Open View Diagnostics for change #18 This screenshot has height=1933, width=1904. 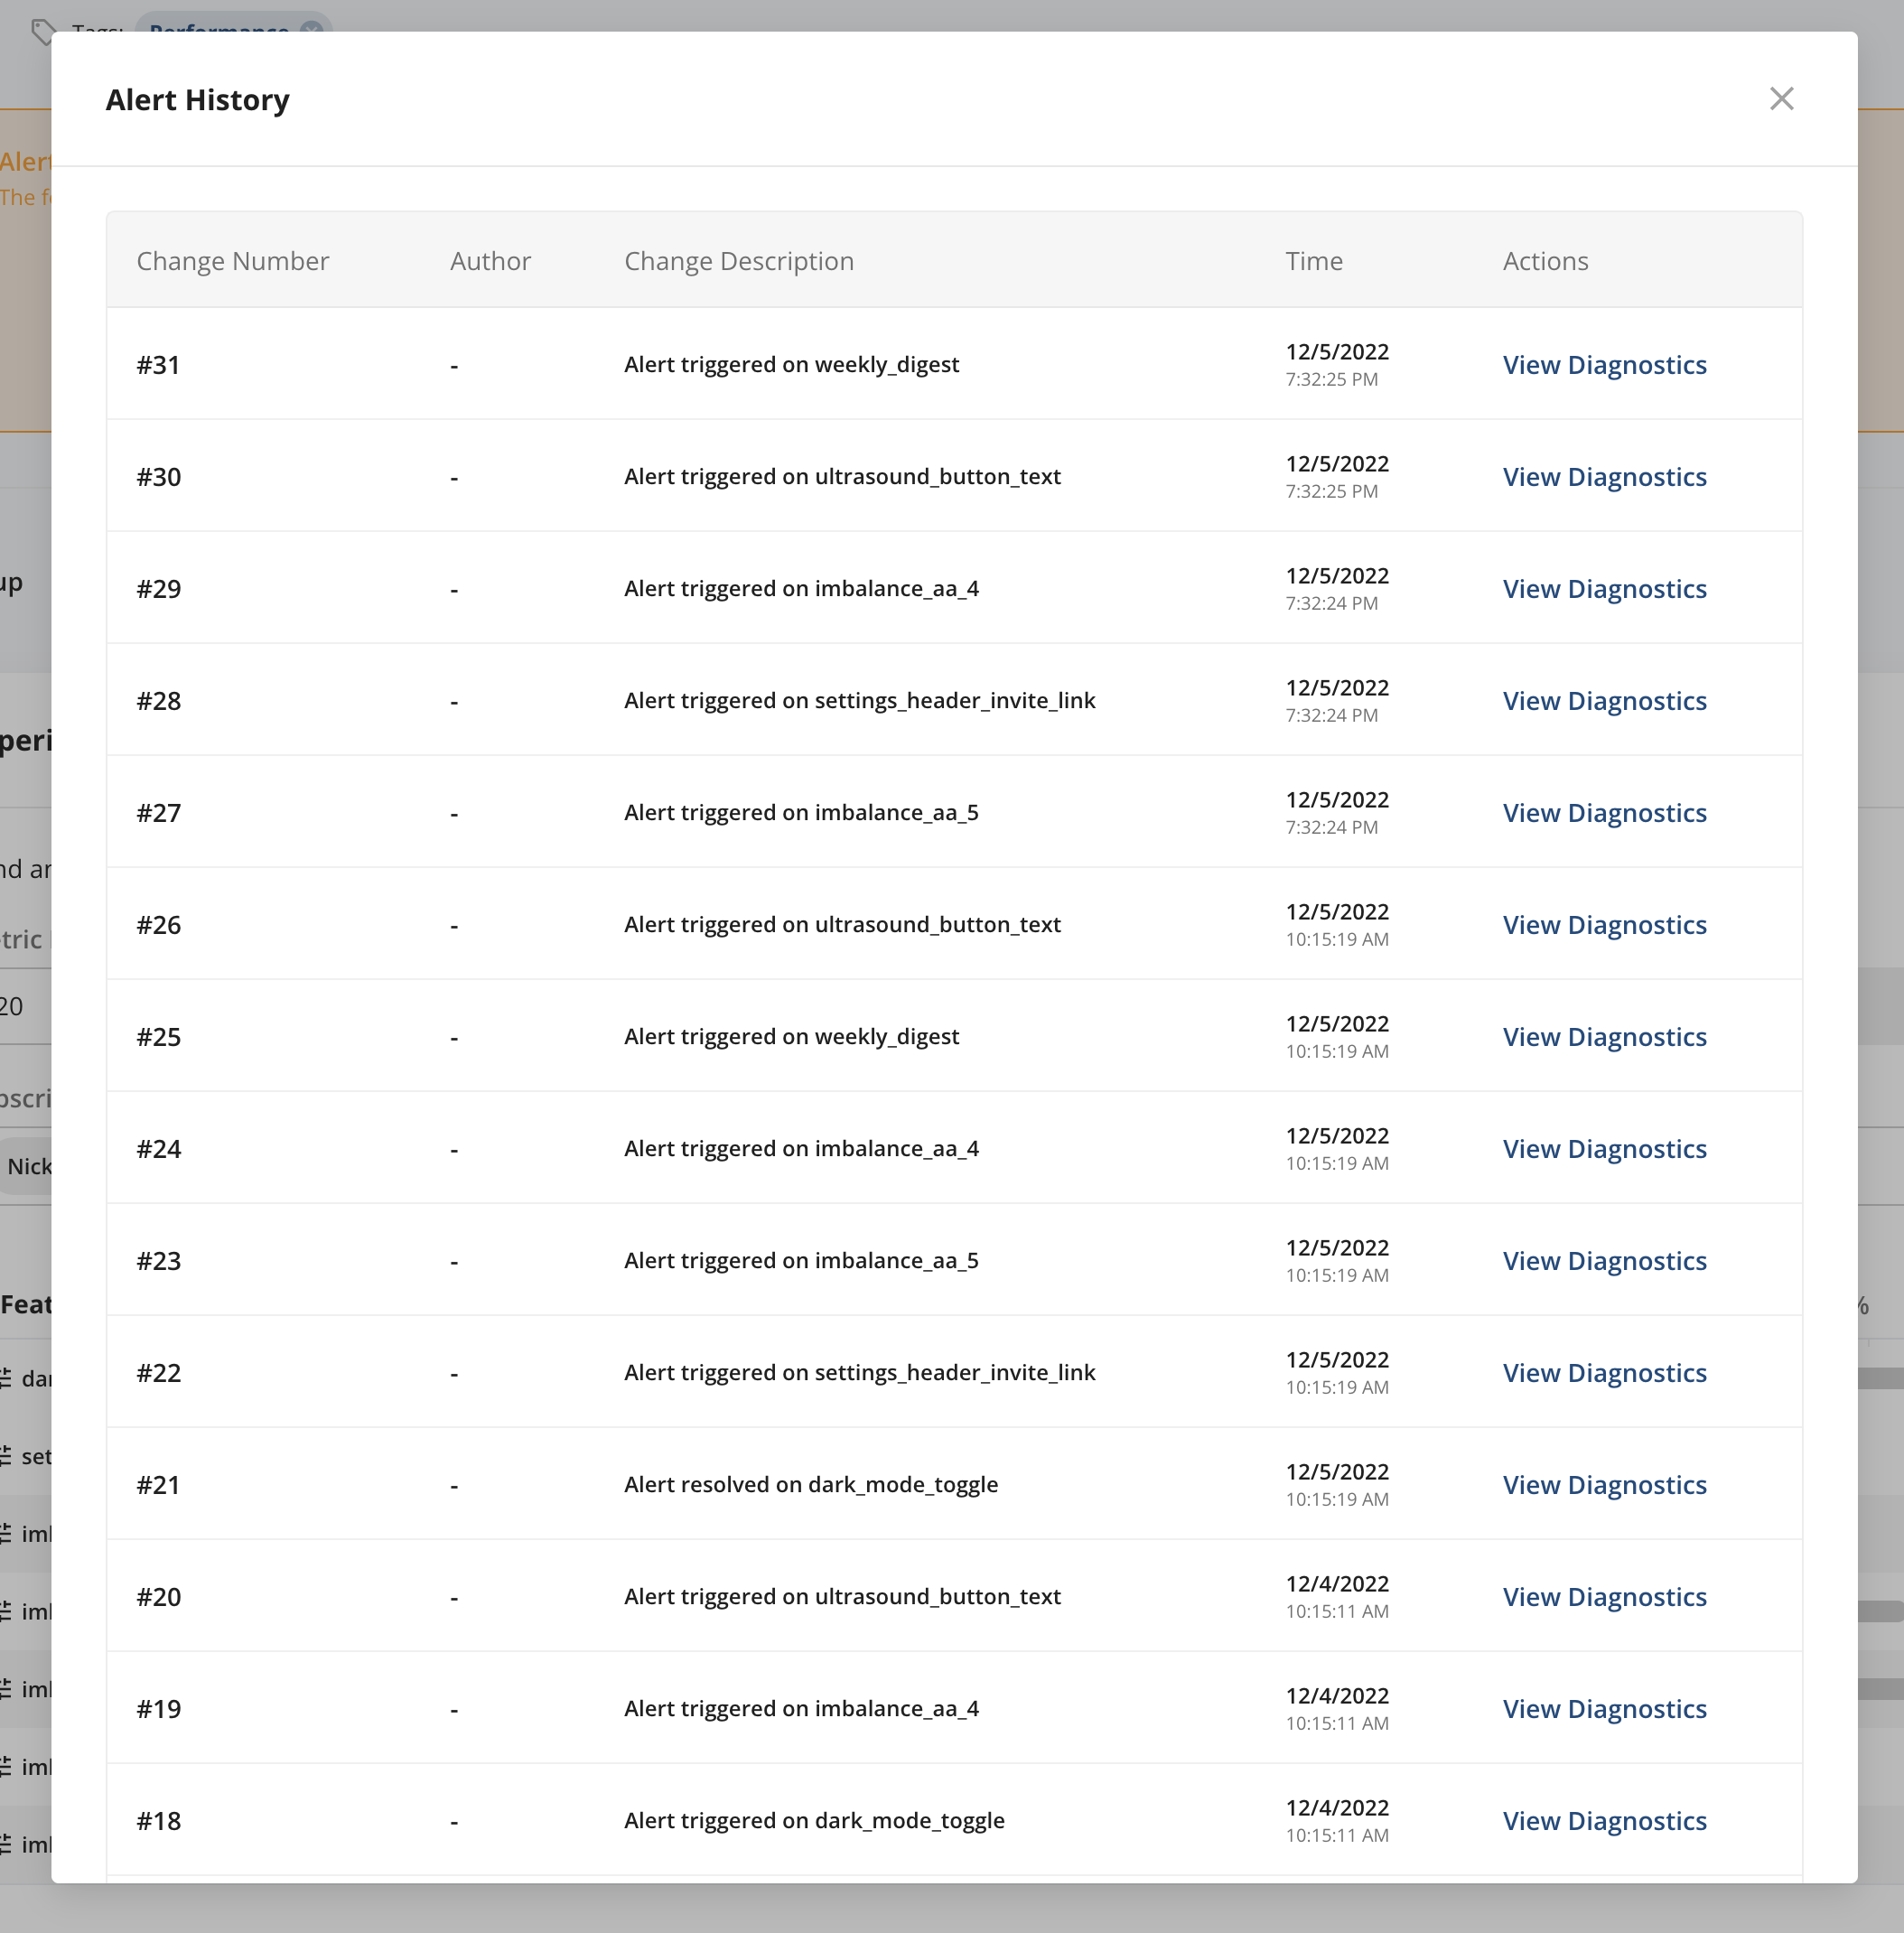click(x=1604, y=1820)
